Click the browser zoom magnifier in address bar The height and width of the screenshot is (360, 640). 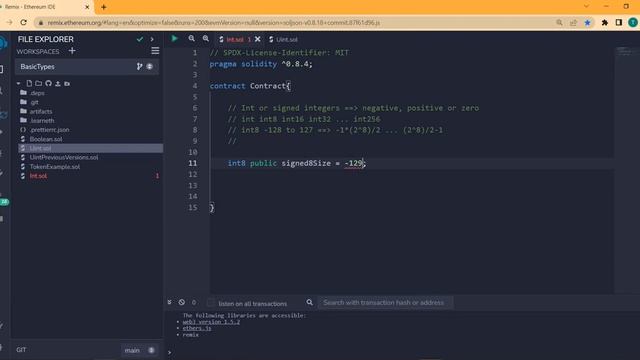click(559, 23)
